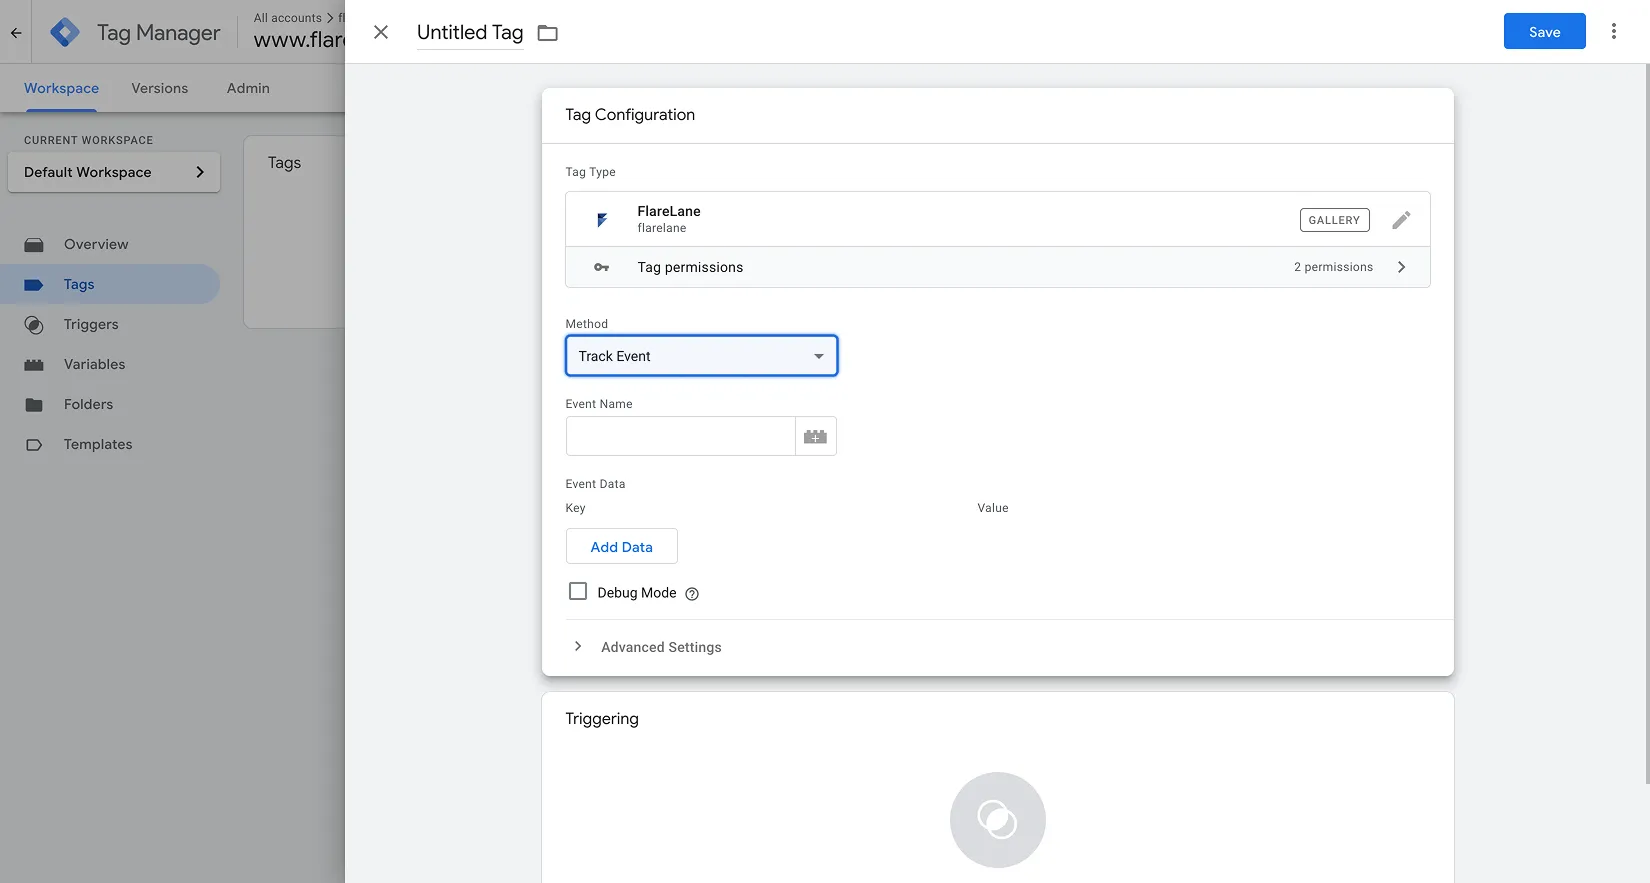This screenshot has width=1650, height=883.
Task: Click the Variables brick icon in sidebar
Action: pyautogui.click(x=34, y=365)
